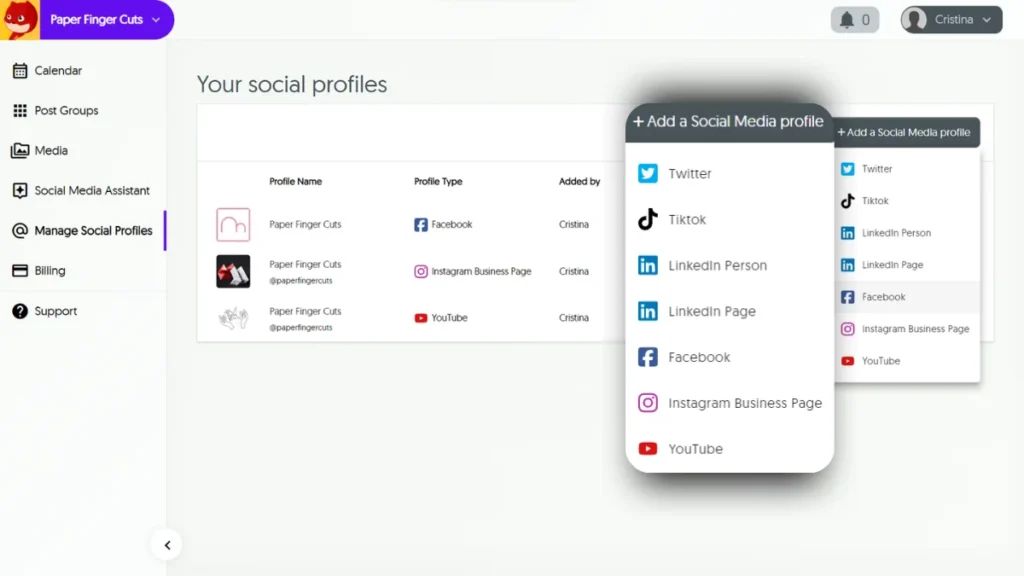Collapse the sidebar with the chevron arrow
Viewport: 1024px width, 576px height.
167,545
